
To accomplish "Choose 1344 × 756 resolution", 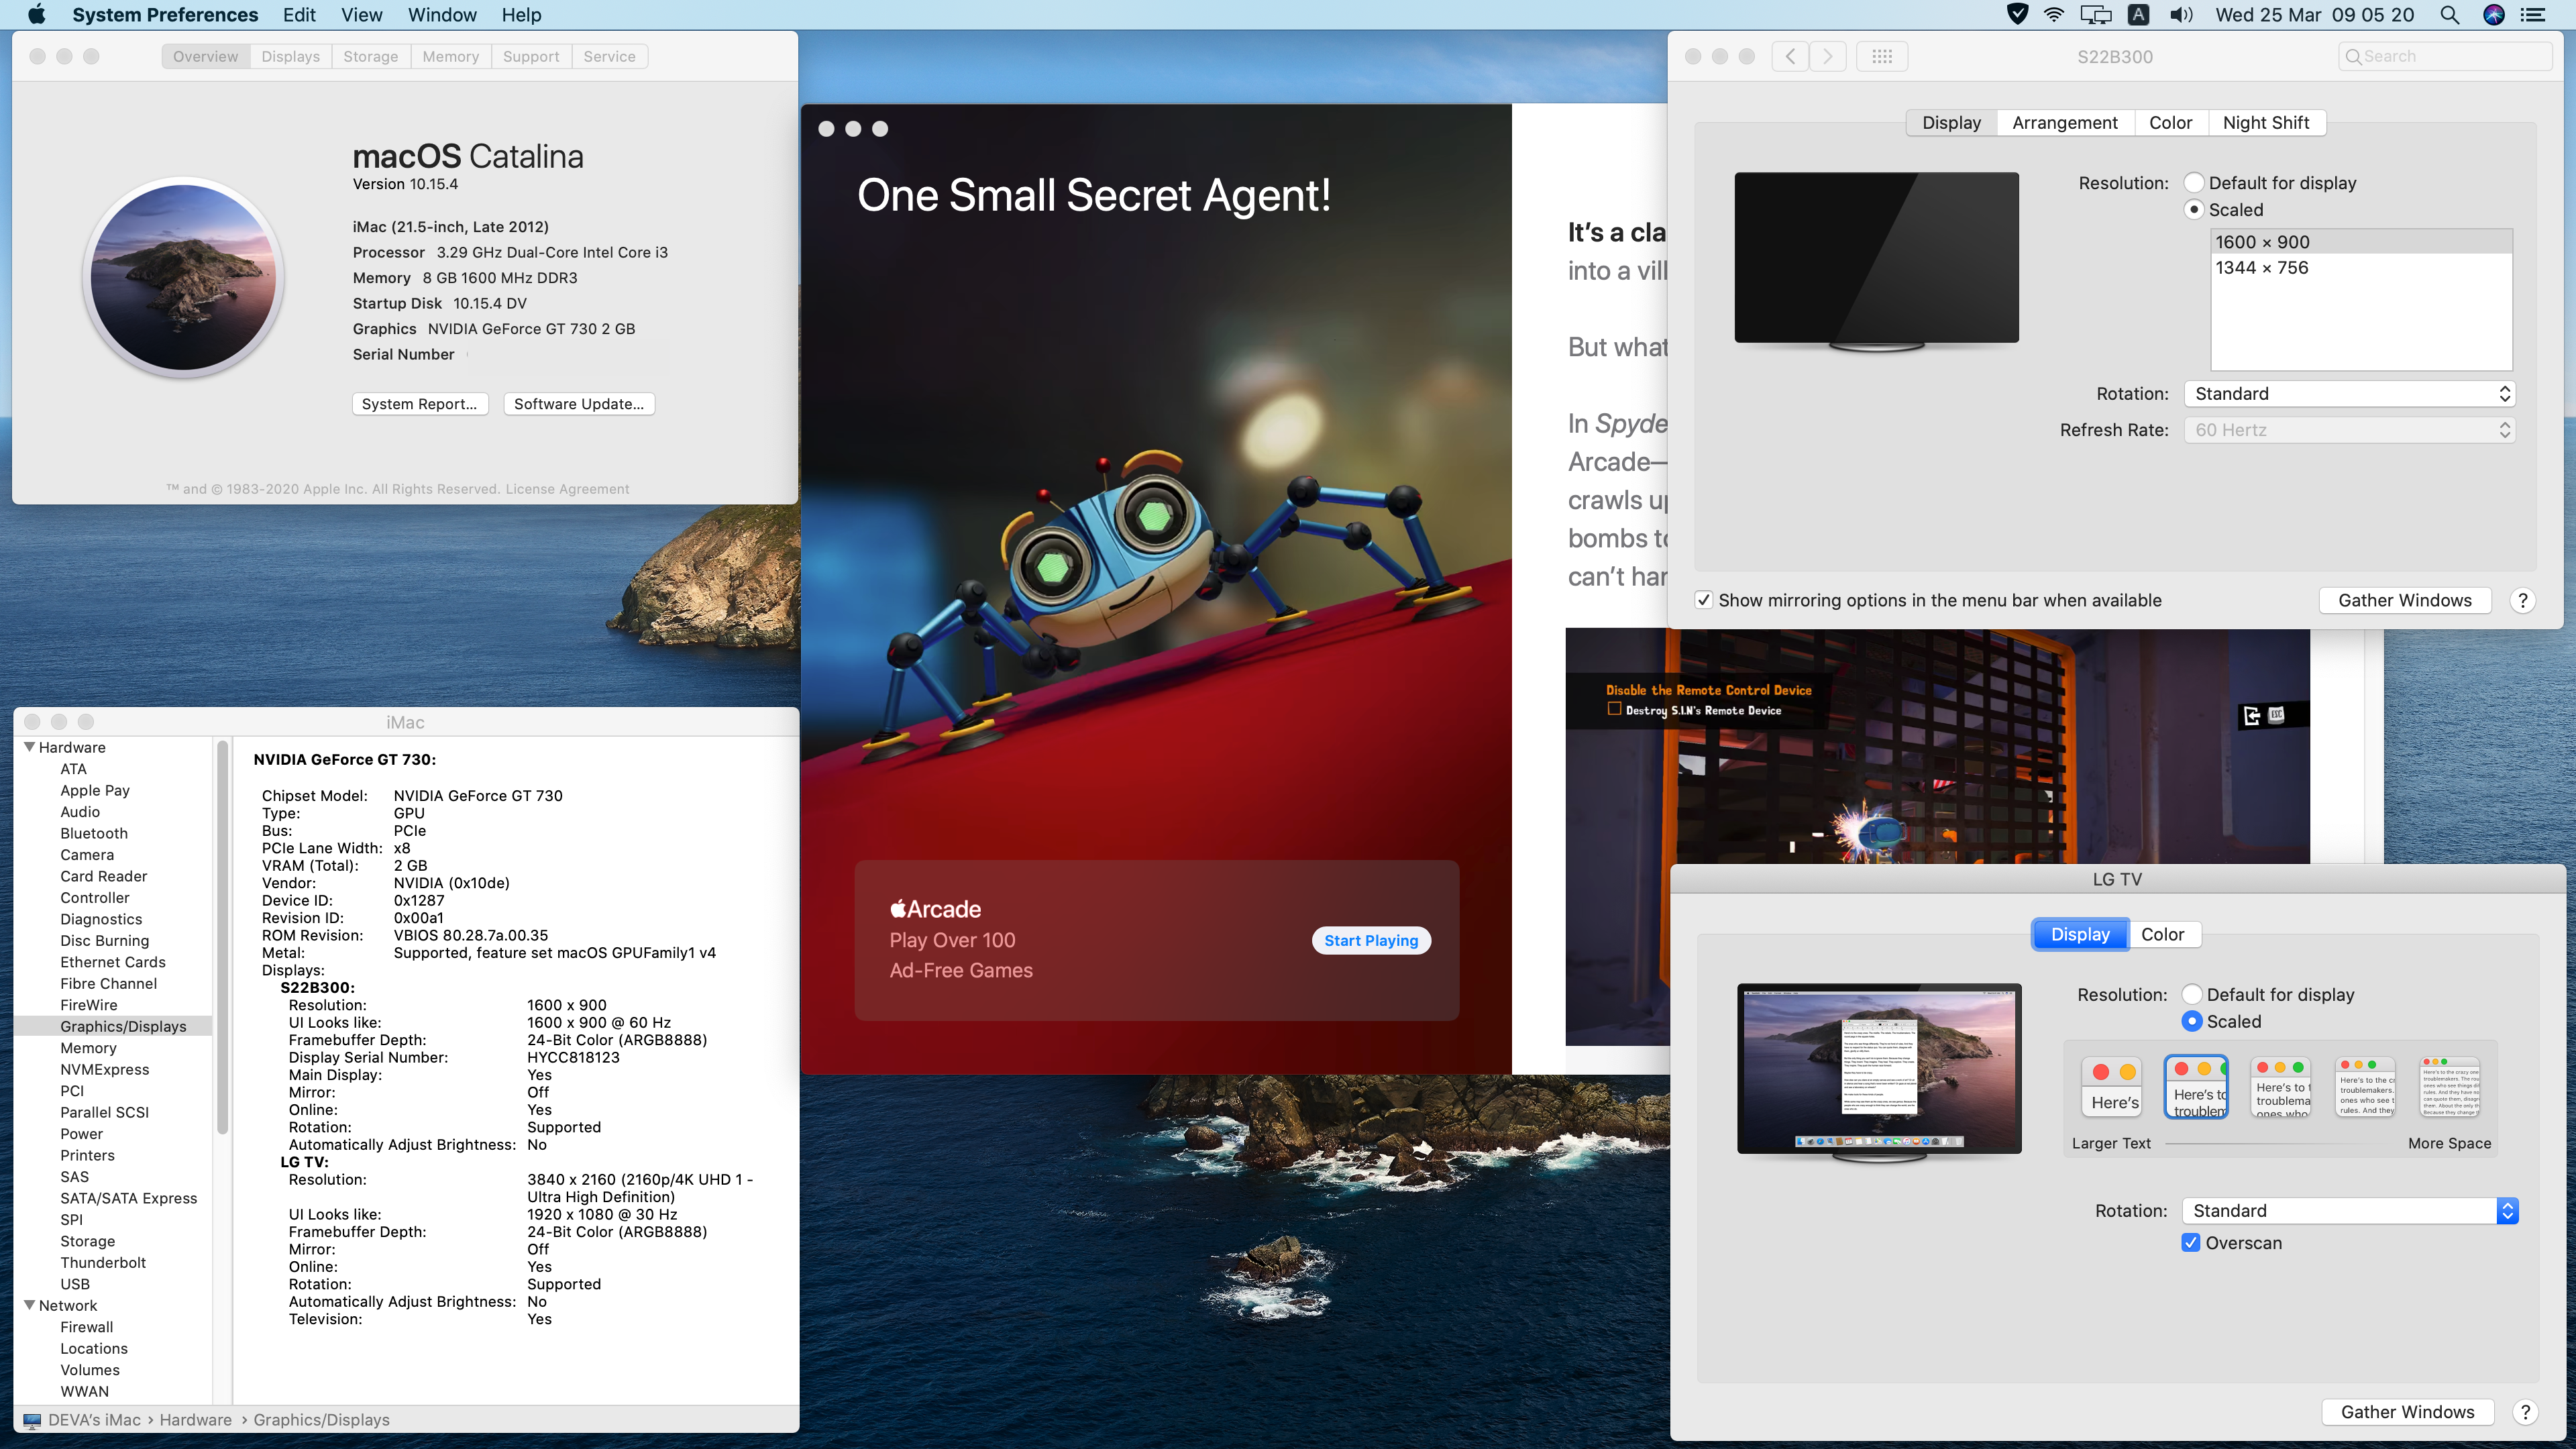I will pos(2360,268).
